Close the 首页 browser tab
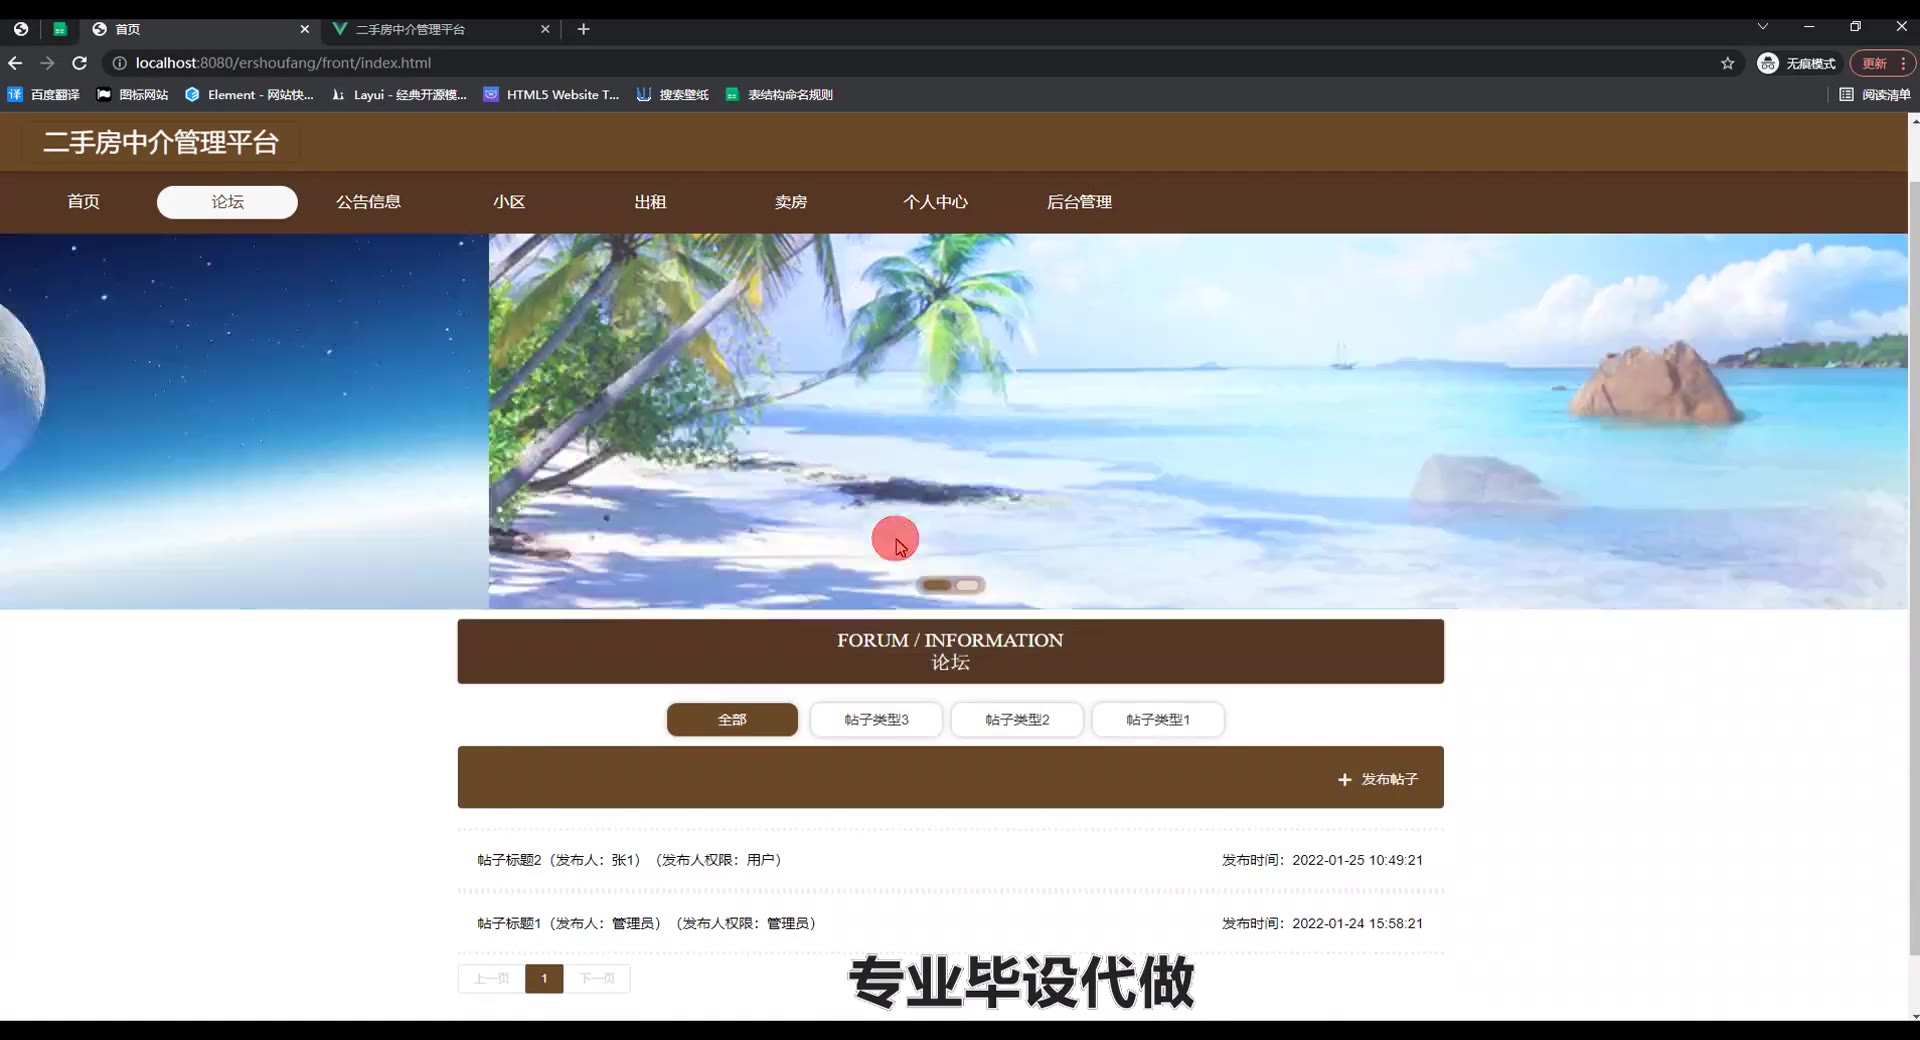This screenshot has height=1040, width=1920. pyautogui.click(x=305, y=29)
